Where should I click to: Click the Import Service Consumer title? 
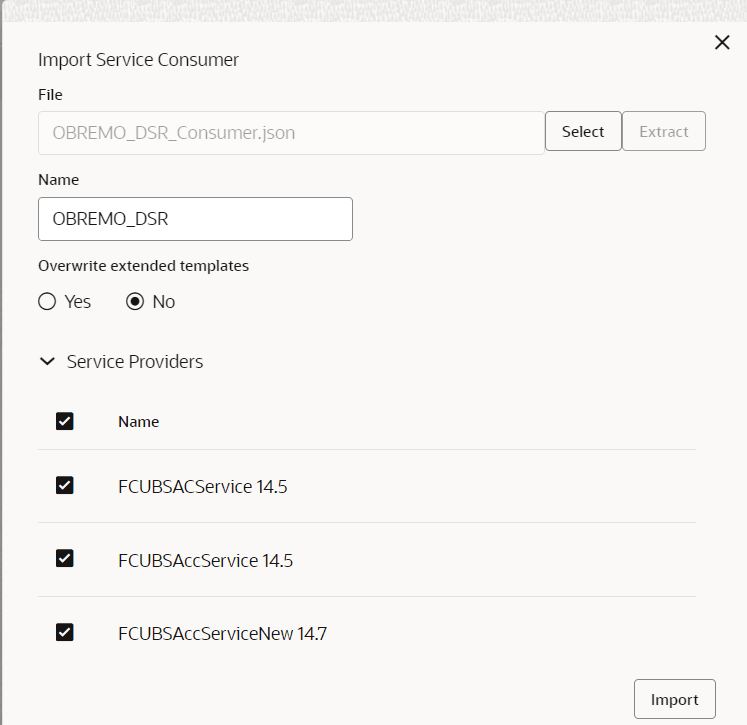click(138, 60)
